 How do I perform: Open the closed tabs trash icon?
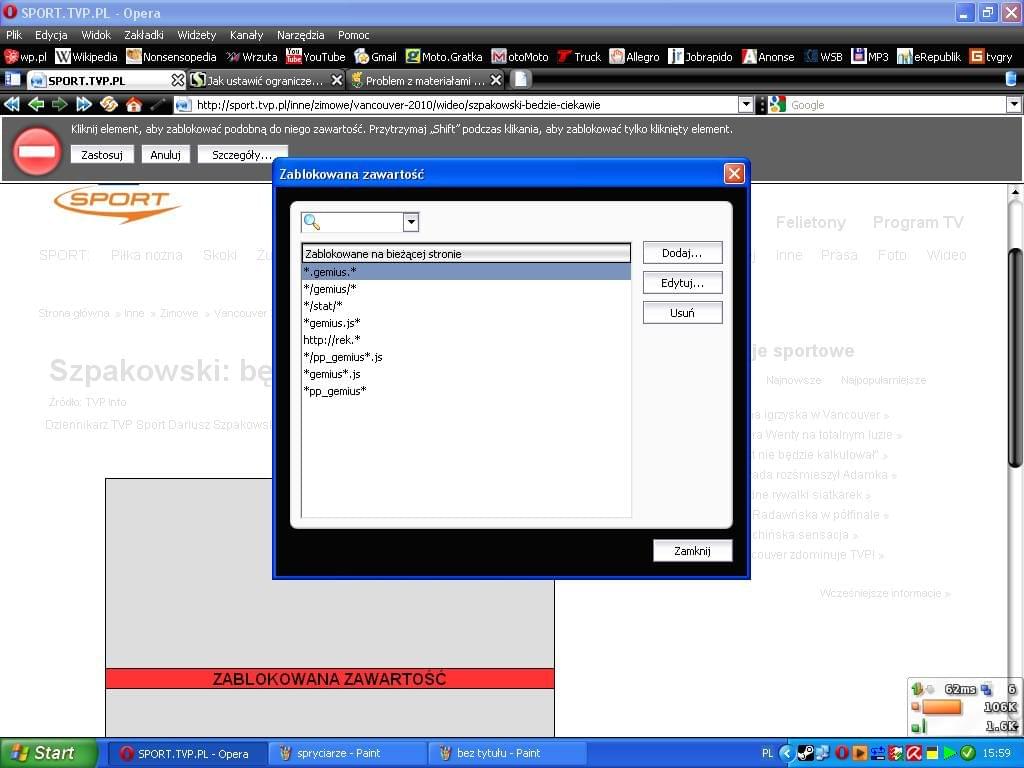[x=1011, y=80]
